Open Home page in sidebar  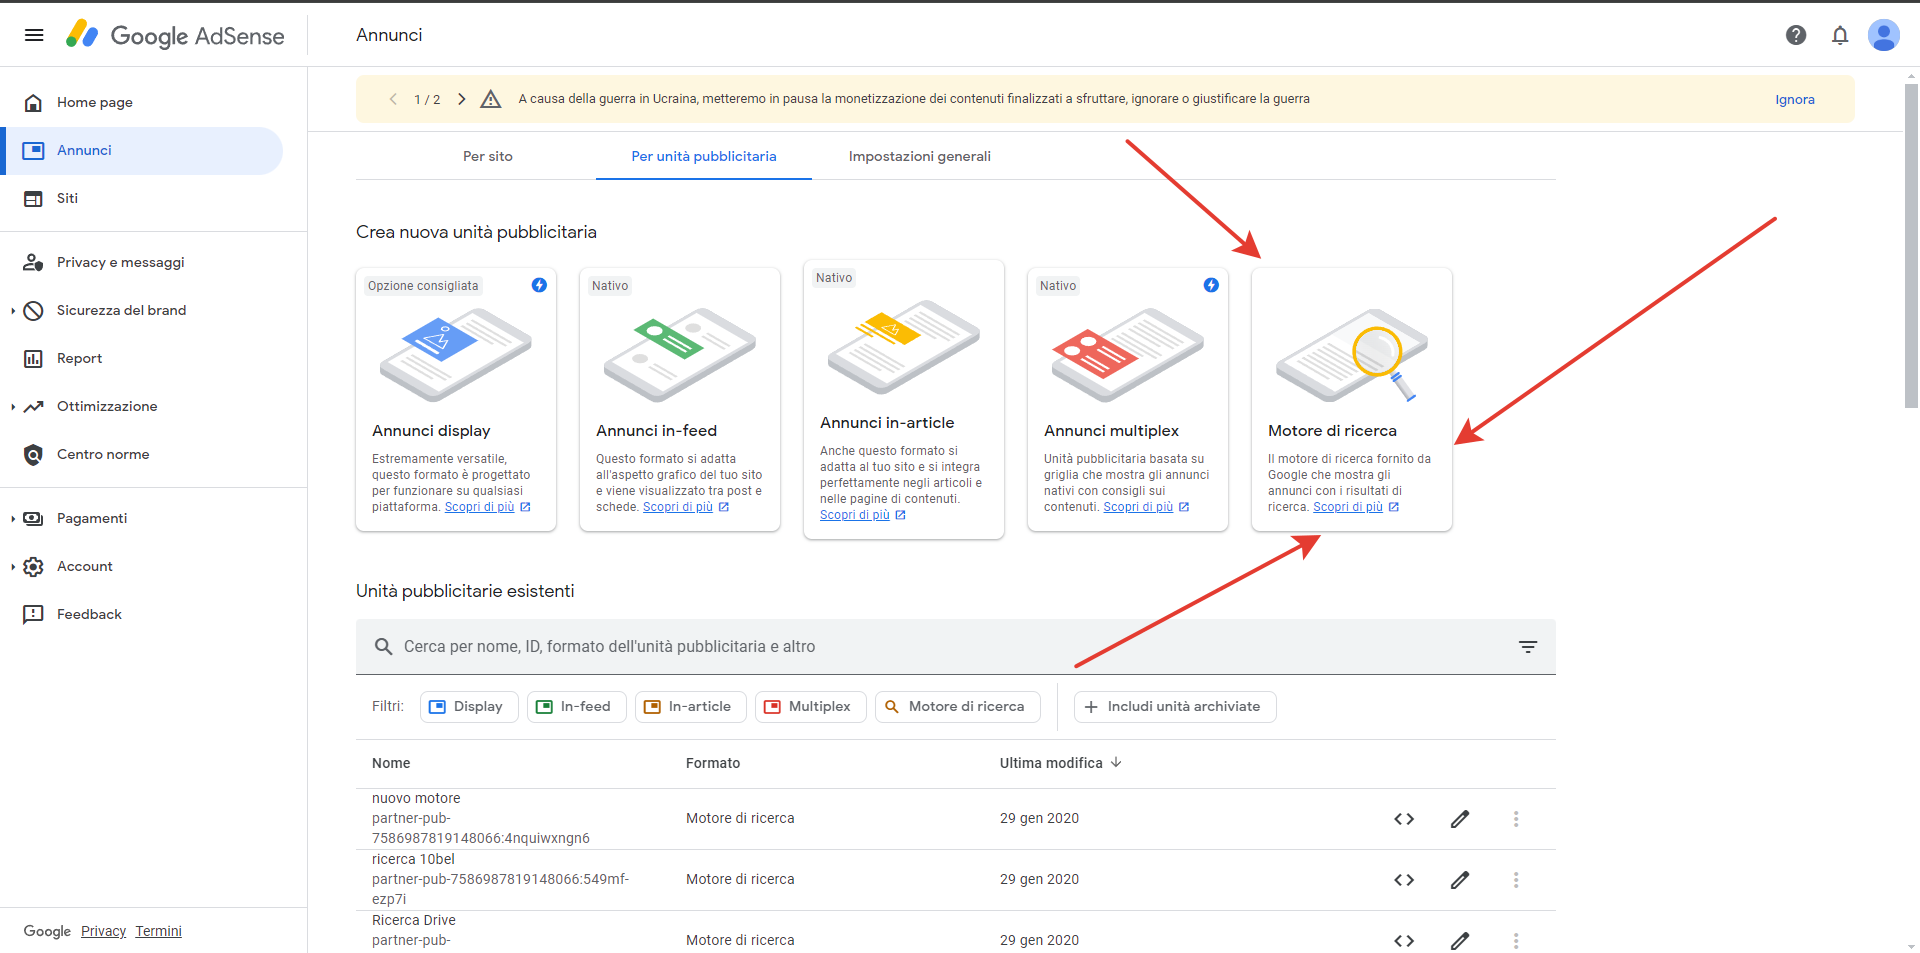pyautogui.click(x=142, y=102)
